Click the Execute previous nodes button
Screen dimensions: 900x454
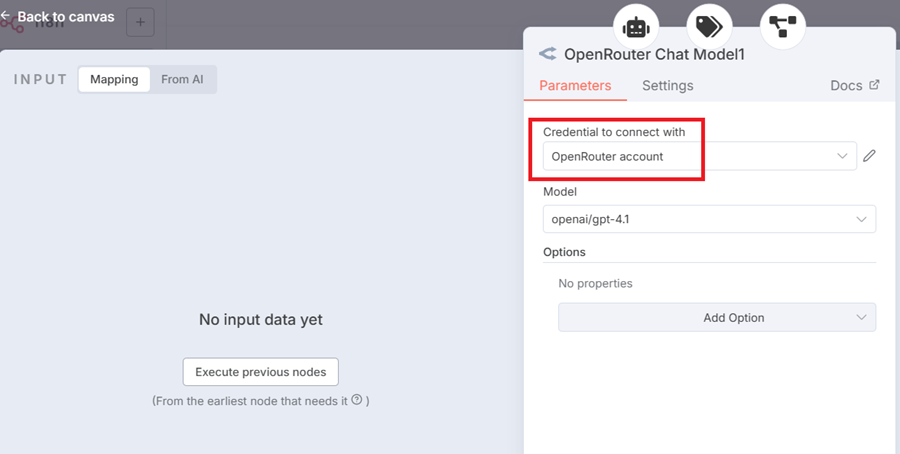coord(261,372)
